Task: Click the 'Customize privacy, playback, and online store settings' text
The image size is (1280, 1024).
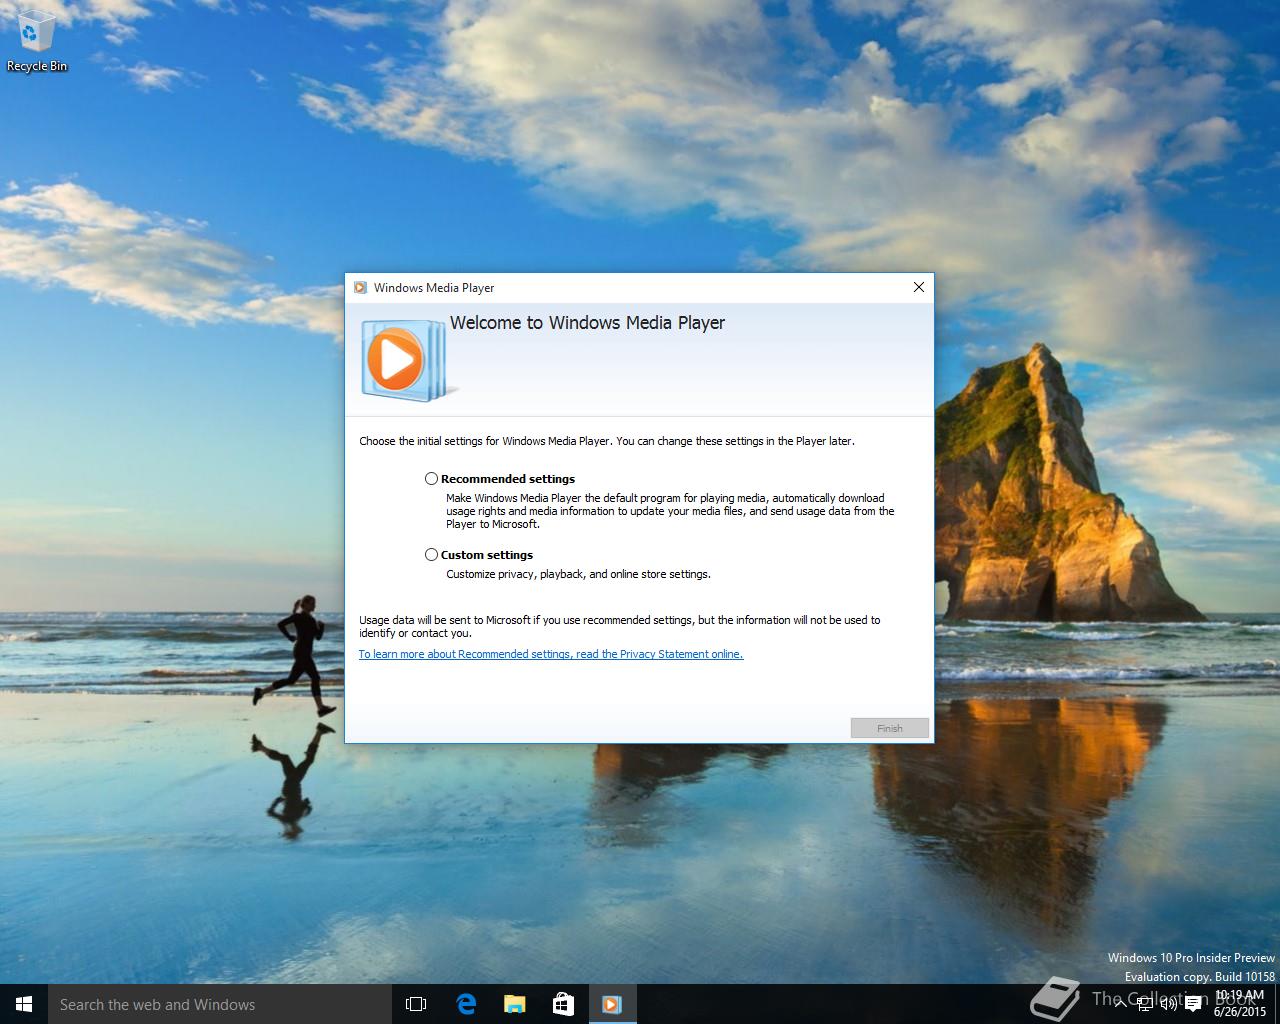Action: pos(578,574)
